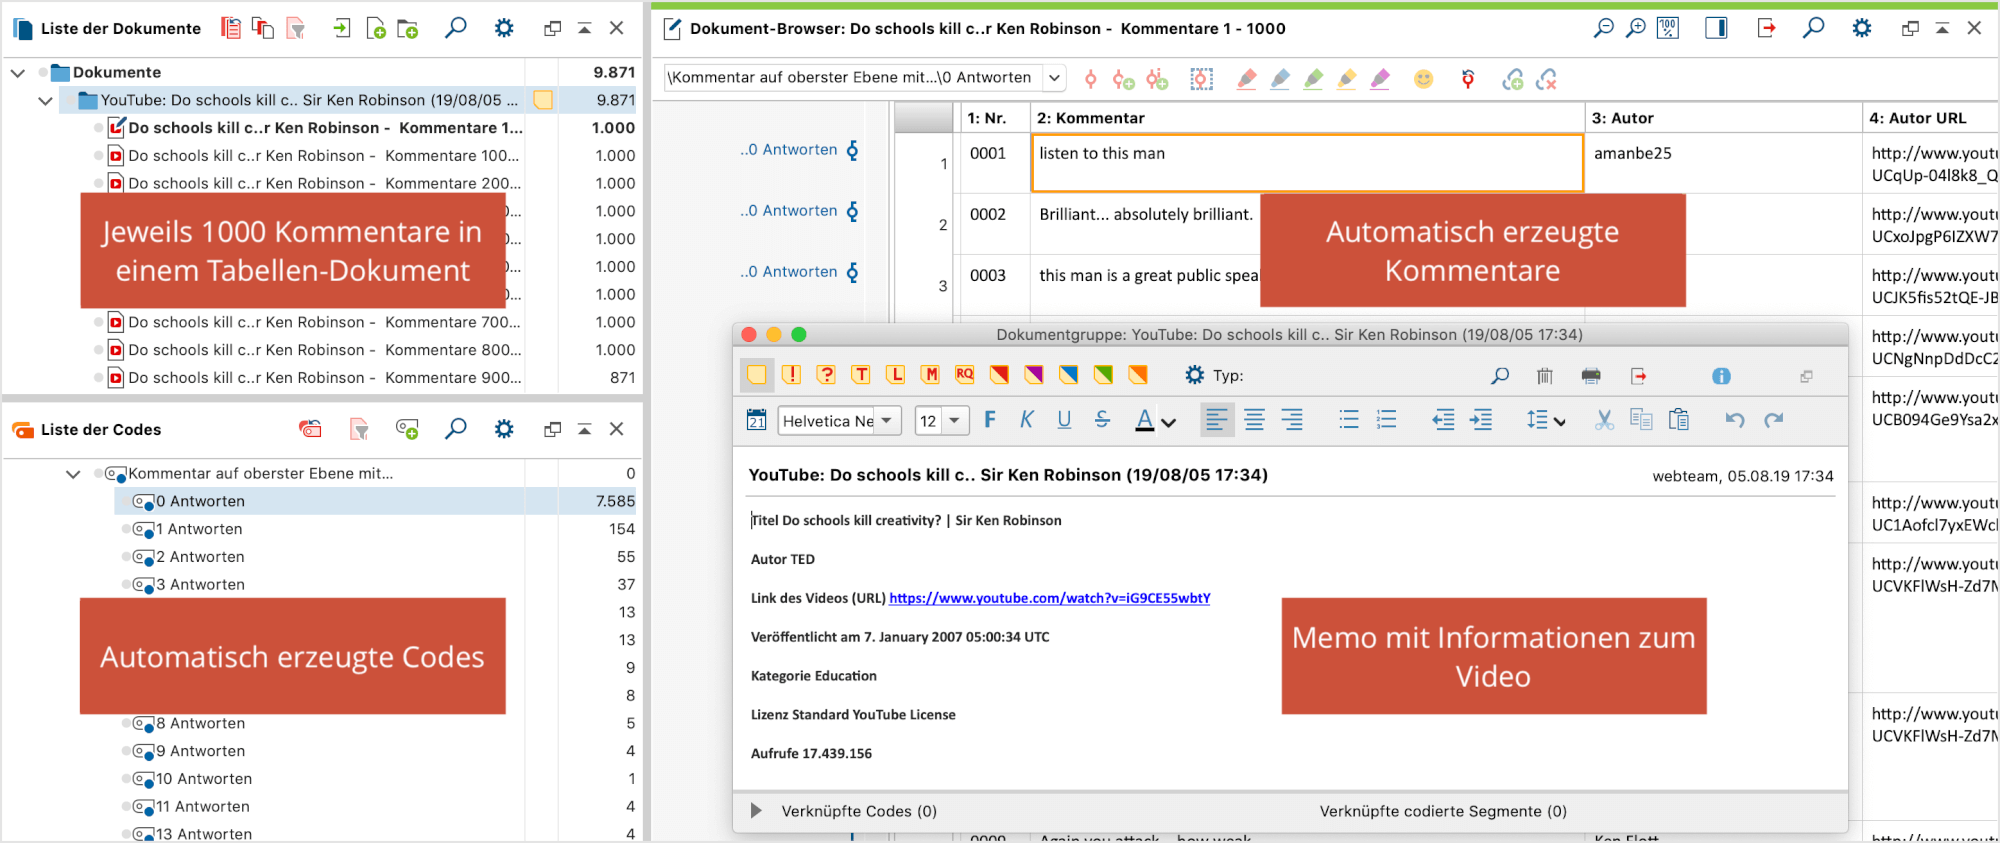Toggle strikethrough formatting in memo
This screenshot has width=2000, height=843.
coord(1102,420)
